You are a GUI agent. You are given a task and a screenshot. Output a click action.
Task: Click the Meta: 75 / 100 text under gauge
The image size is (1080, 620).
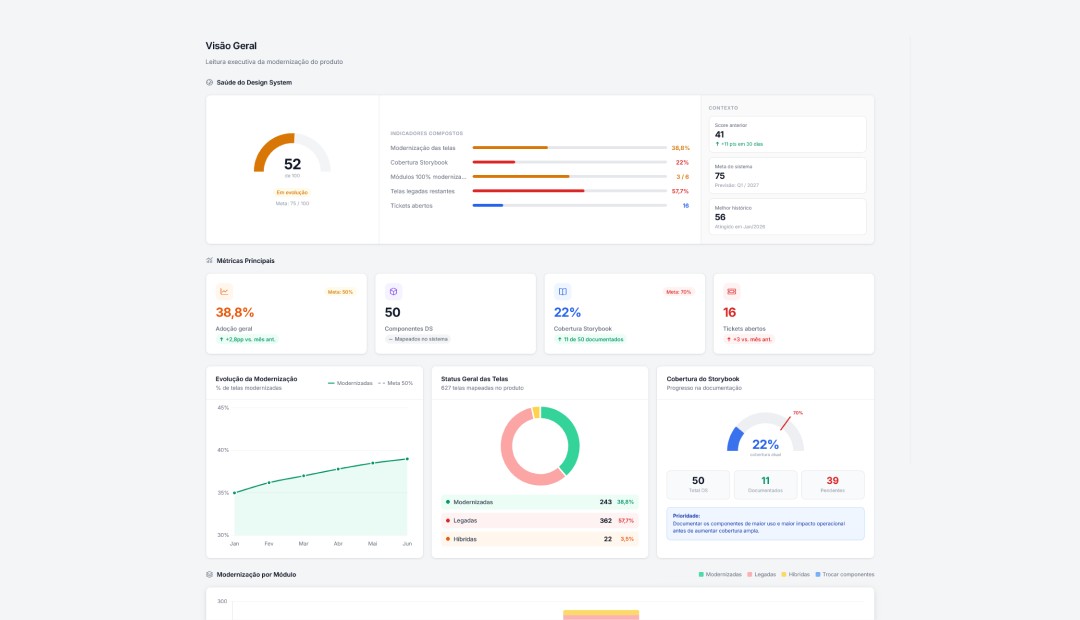(292, 203)
